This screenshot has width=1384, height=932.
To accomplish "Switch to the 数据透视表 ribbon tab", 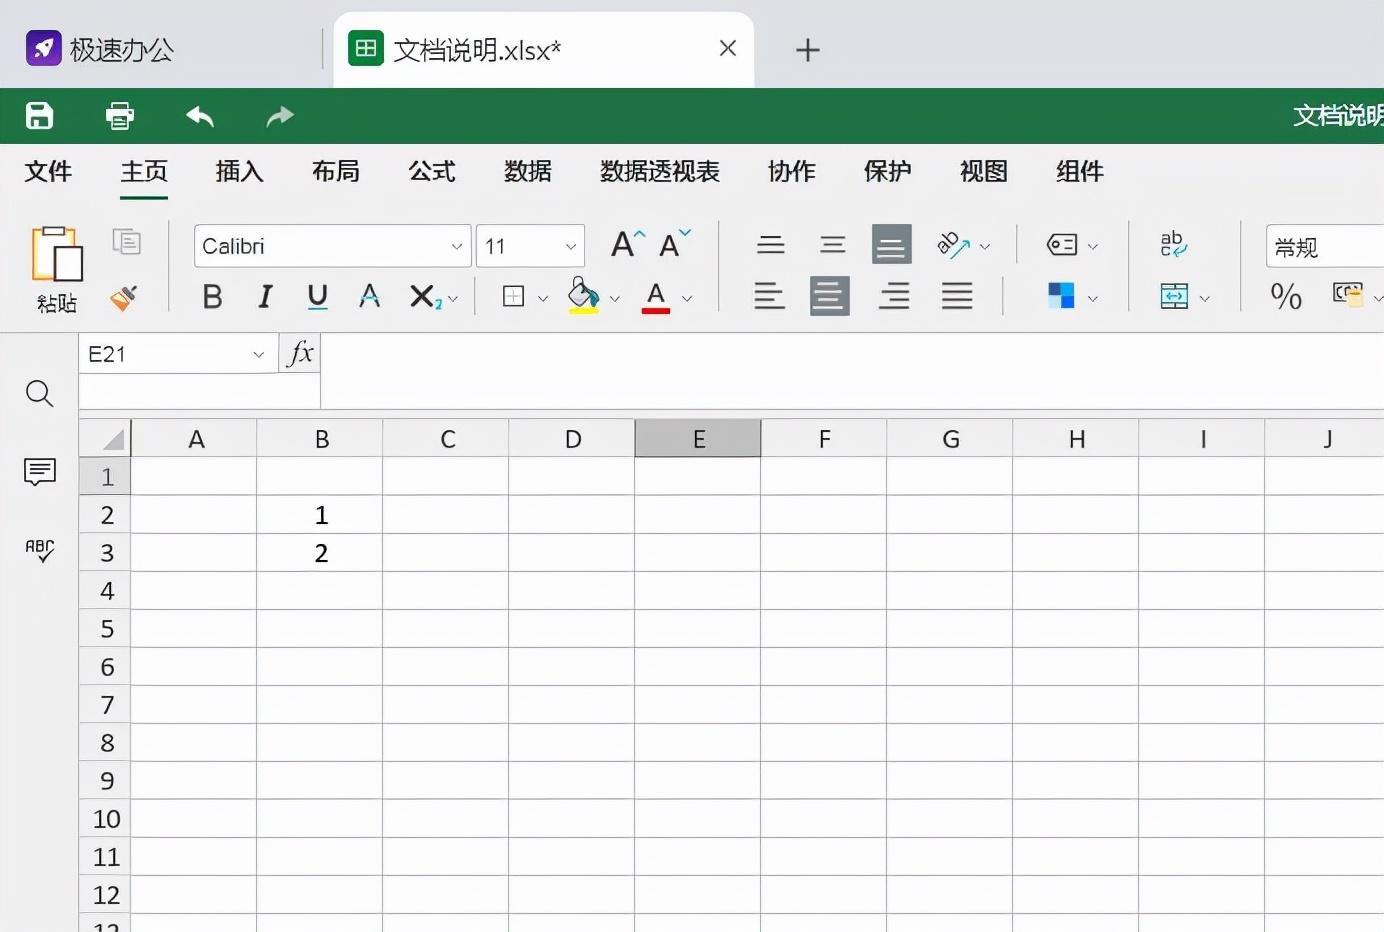I will click(x=660, y=171).
